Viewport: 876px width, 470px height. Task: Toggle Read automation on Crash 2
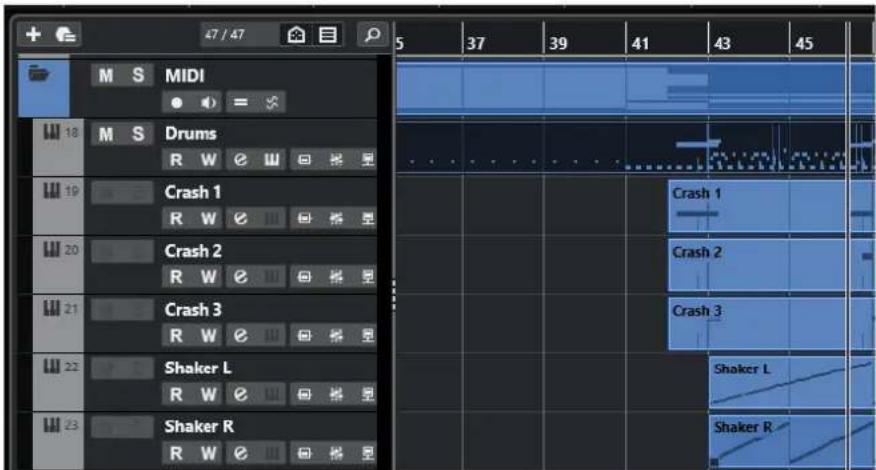[x=177, y=277]
